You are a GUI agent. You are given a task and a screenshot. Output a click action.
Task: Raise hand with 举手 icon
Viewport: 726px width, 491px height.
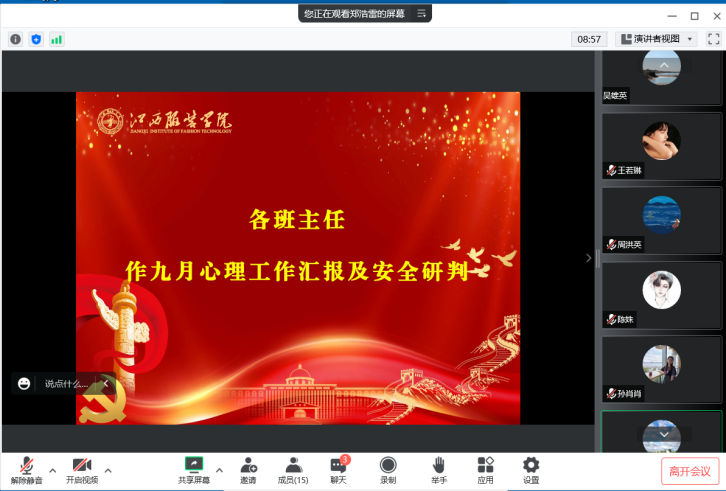pos(438,465)
